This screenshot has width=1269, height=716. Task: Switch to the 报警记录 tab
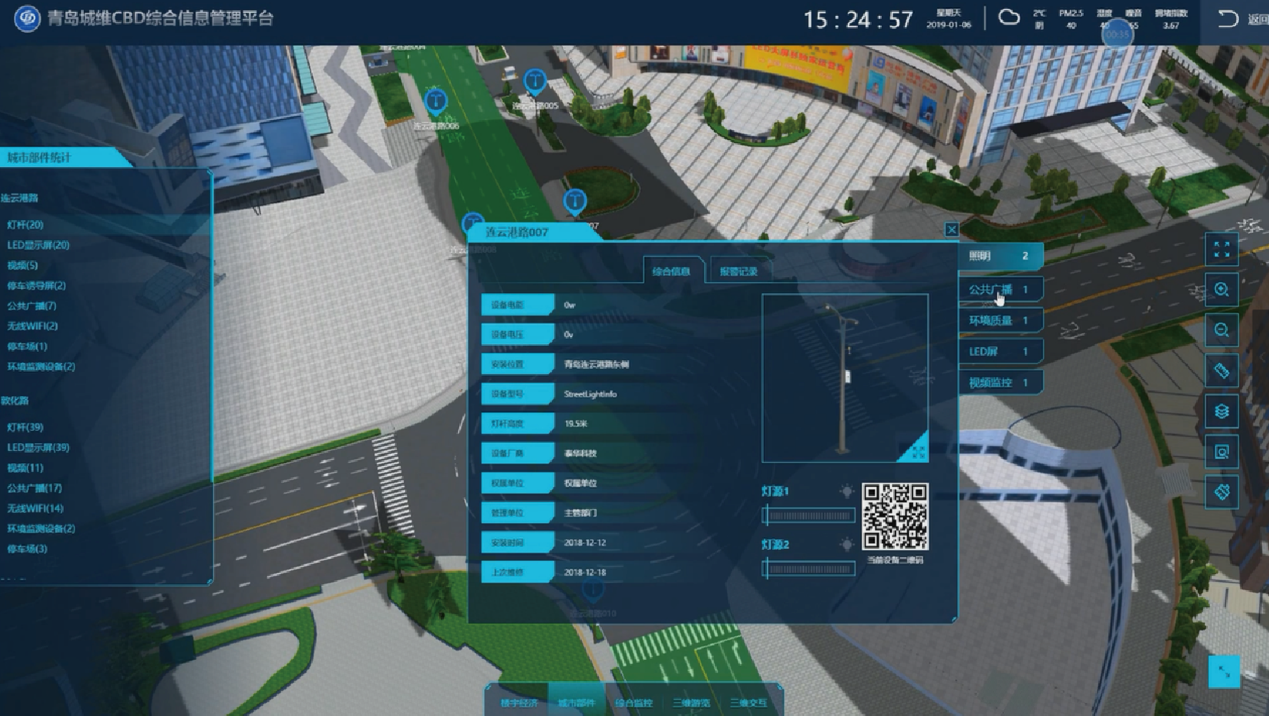coord(739,271)
